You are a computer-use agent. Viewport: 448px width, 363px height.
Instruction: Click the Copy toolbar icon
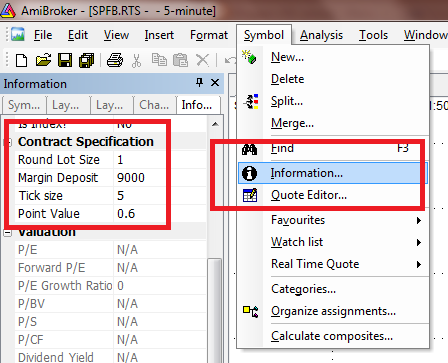159,60
